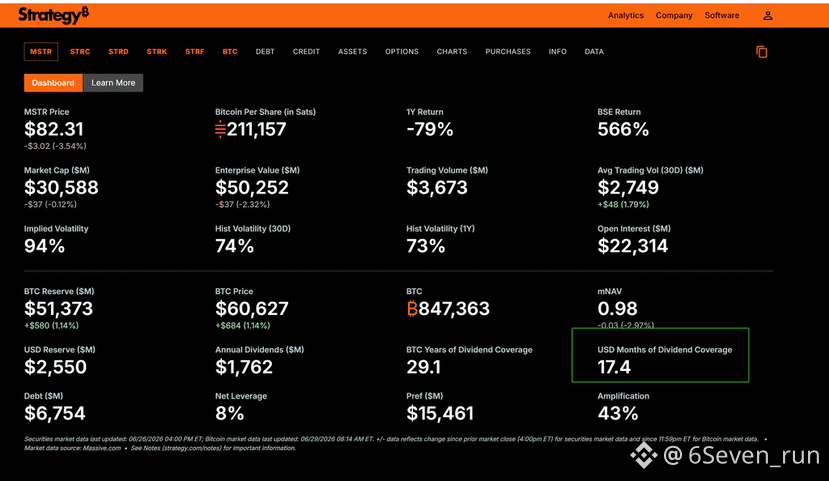This screenshot has width=829, height=481.
Task: Click the Debt value $6,754
Action: [x=54, y=413]
